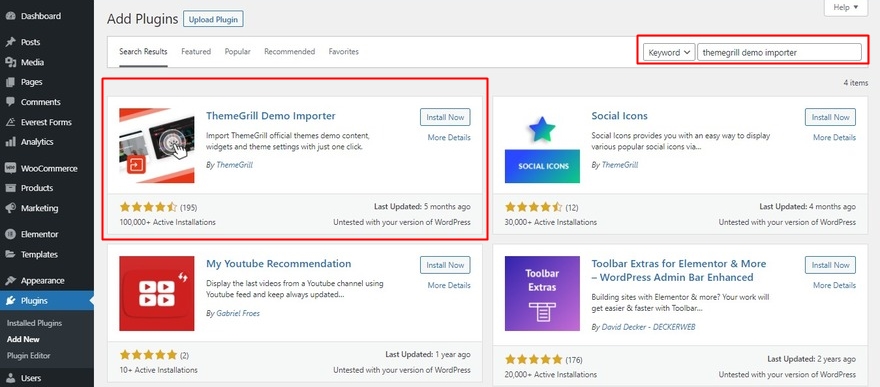The image size is (880, 387).
Task: Select the Add New submenu item
Action: click(23, 339)
